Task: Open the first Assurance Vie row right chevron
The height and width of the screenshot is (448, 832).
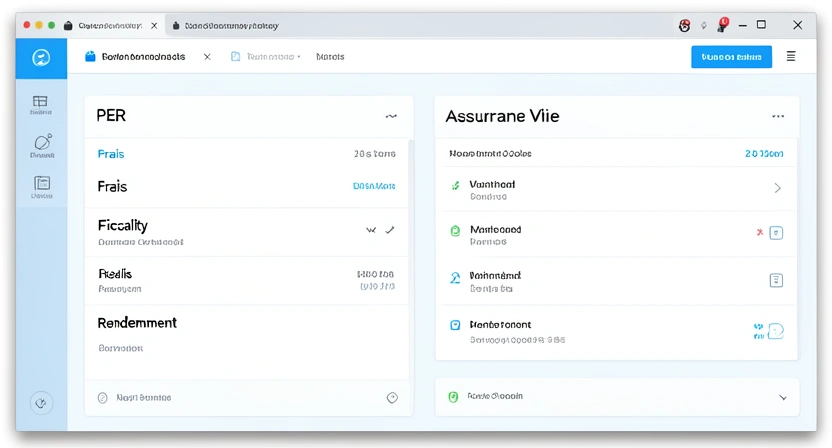Action: click(778, 188)
